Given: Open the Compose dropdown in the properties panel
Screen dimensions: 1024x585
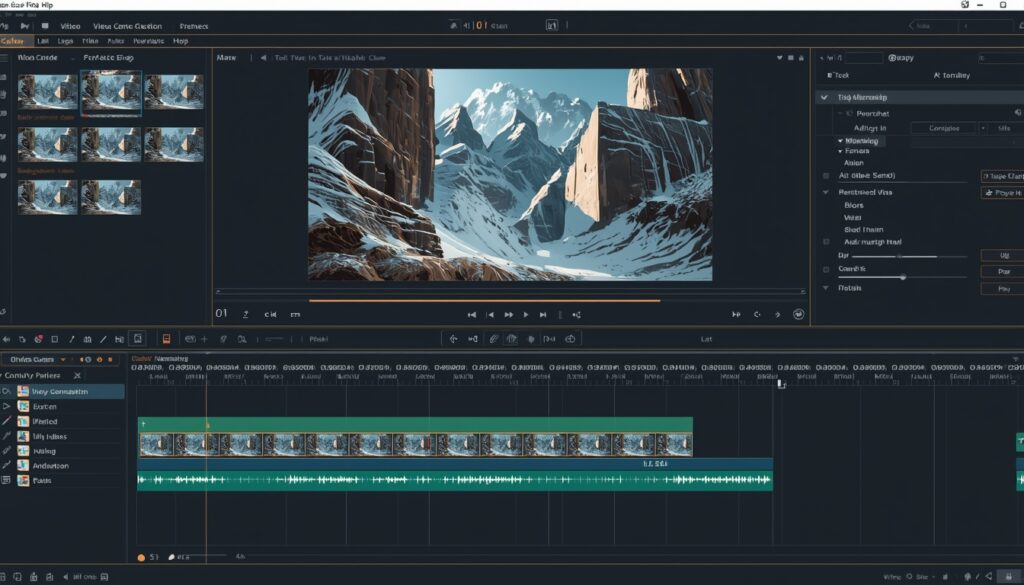Looking at the screenshot, I should point(946,129).
